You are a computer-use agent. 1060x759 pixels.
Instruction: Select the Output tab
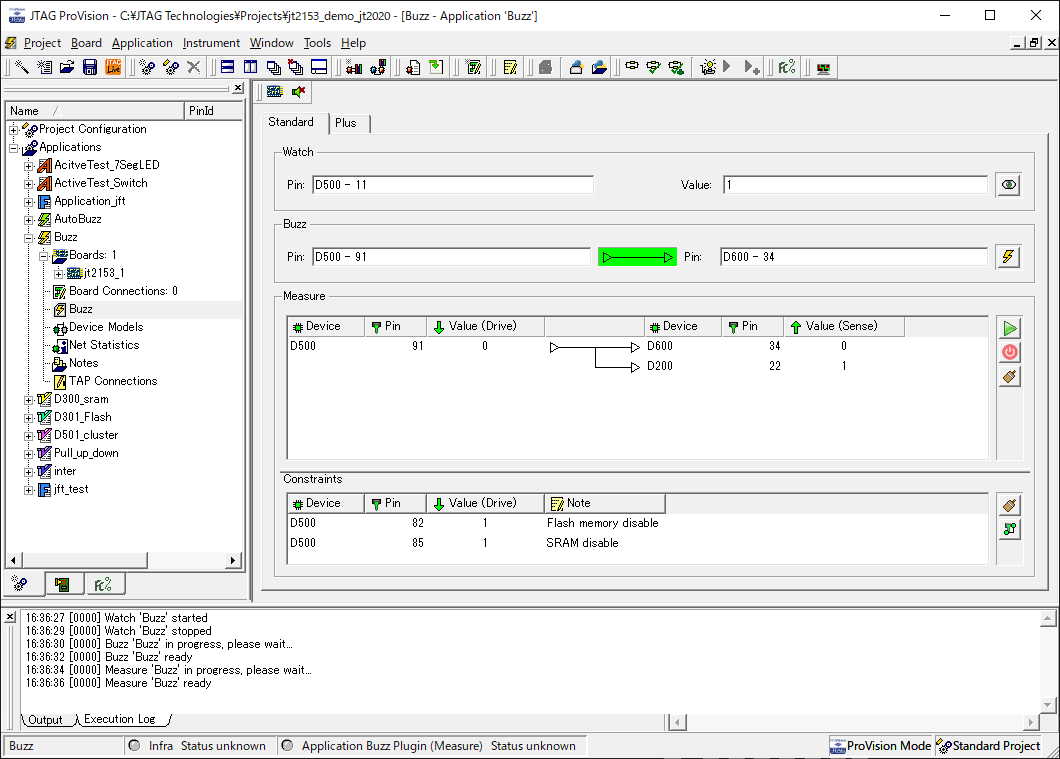pyautogui.click(x=45, y=720)
